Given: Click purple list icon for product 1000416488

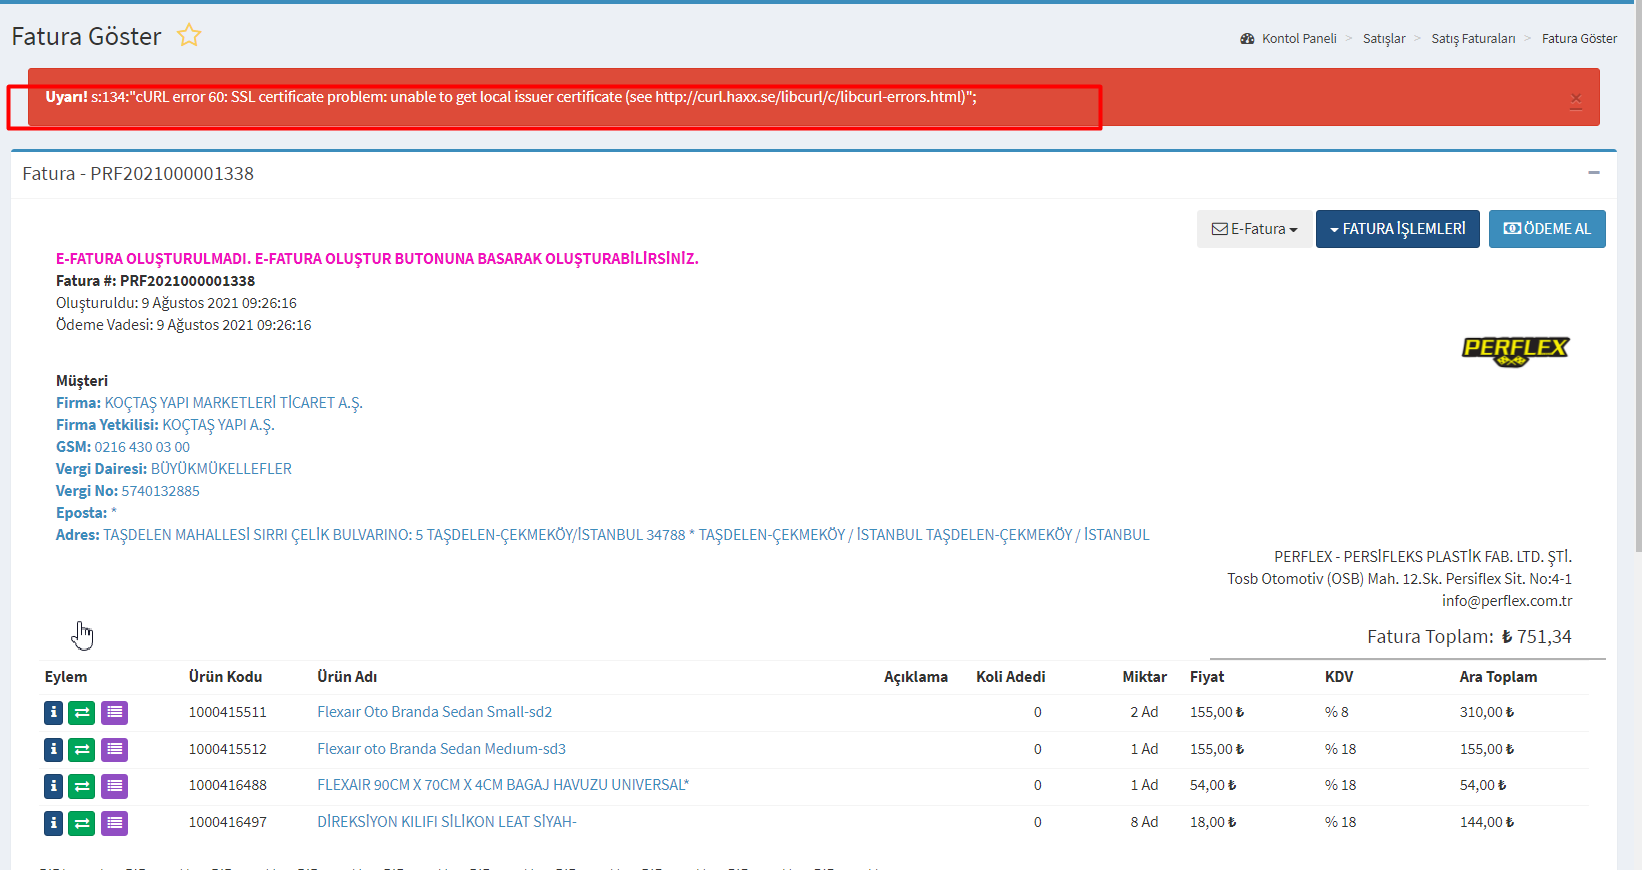Looking at the screenshot, I should coord(115,787).
